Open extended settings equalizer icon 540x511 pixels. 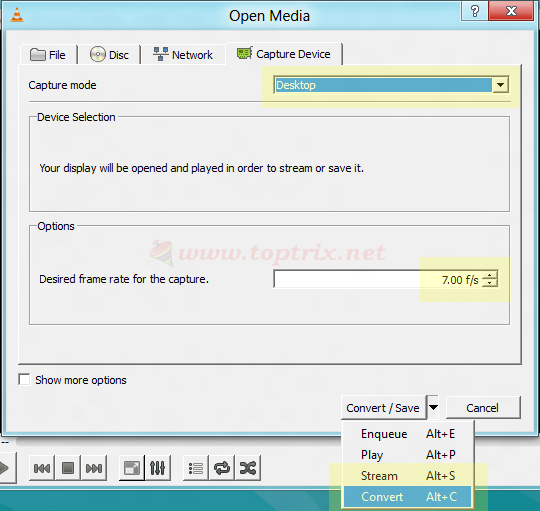[x=158, y=468]
